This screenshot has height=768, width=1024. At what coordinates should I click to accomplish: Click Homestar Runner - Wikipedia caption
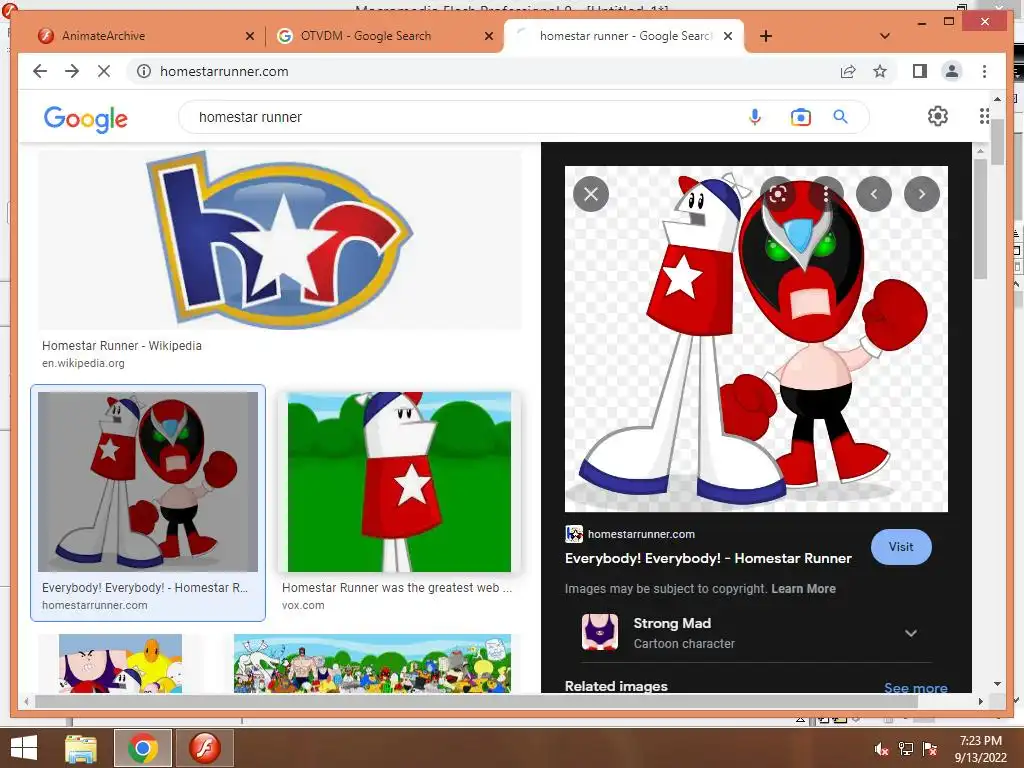click(x=121, y=345)
